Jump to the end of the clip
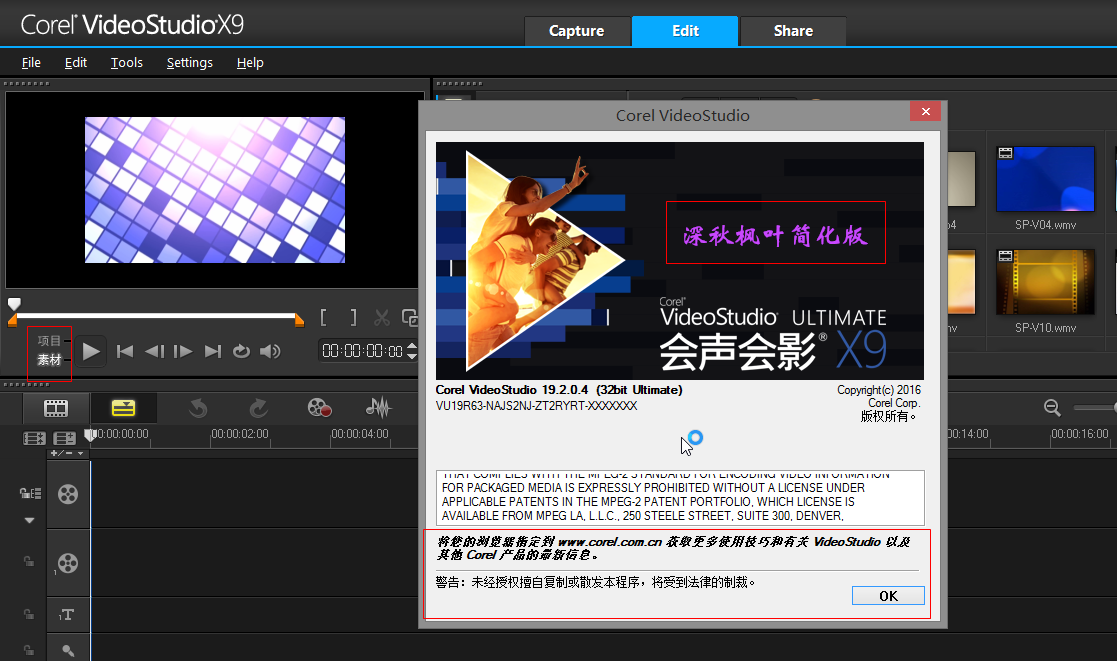The image size is (1117, 661). (x=212, y=351)
